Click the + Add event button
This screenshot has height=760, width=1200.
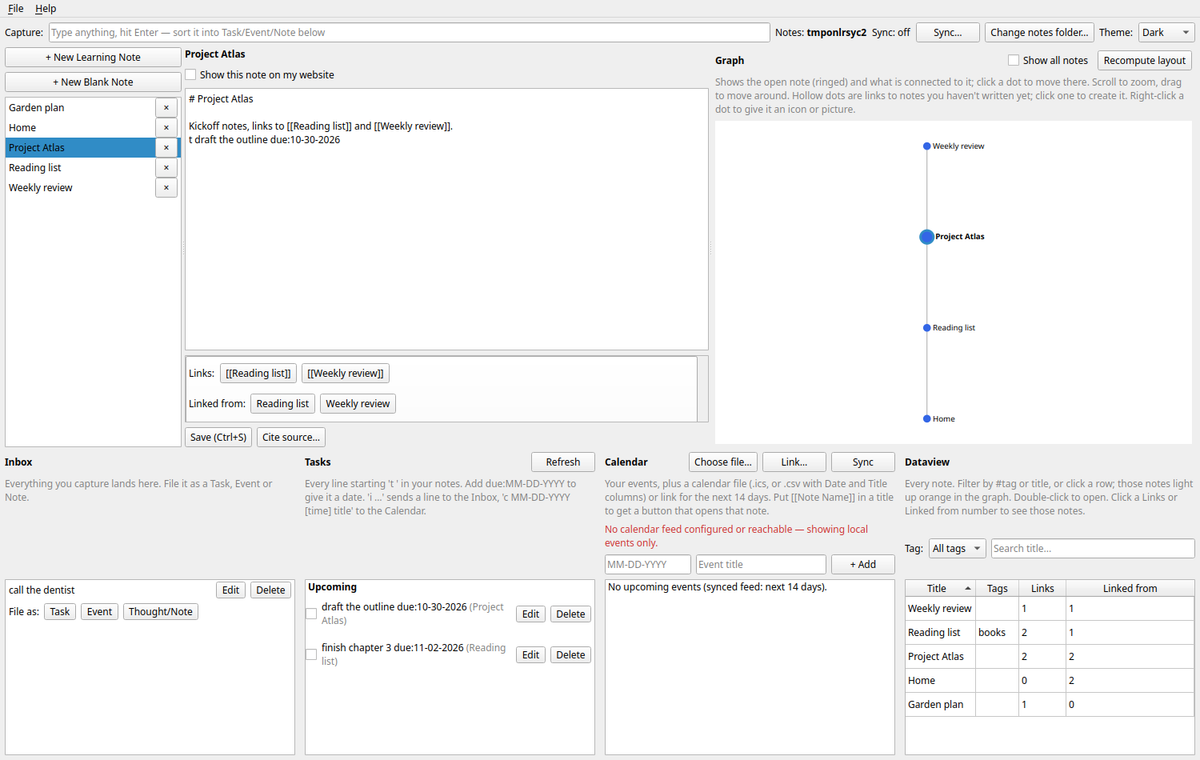(x=863, y=564)
